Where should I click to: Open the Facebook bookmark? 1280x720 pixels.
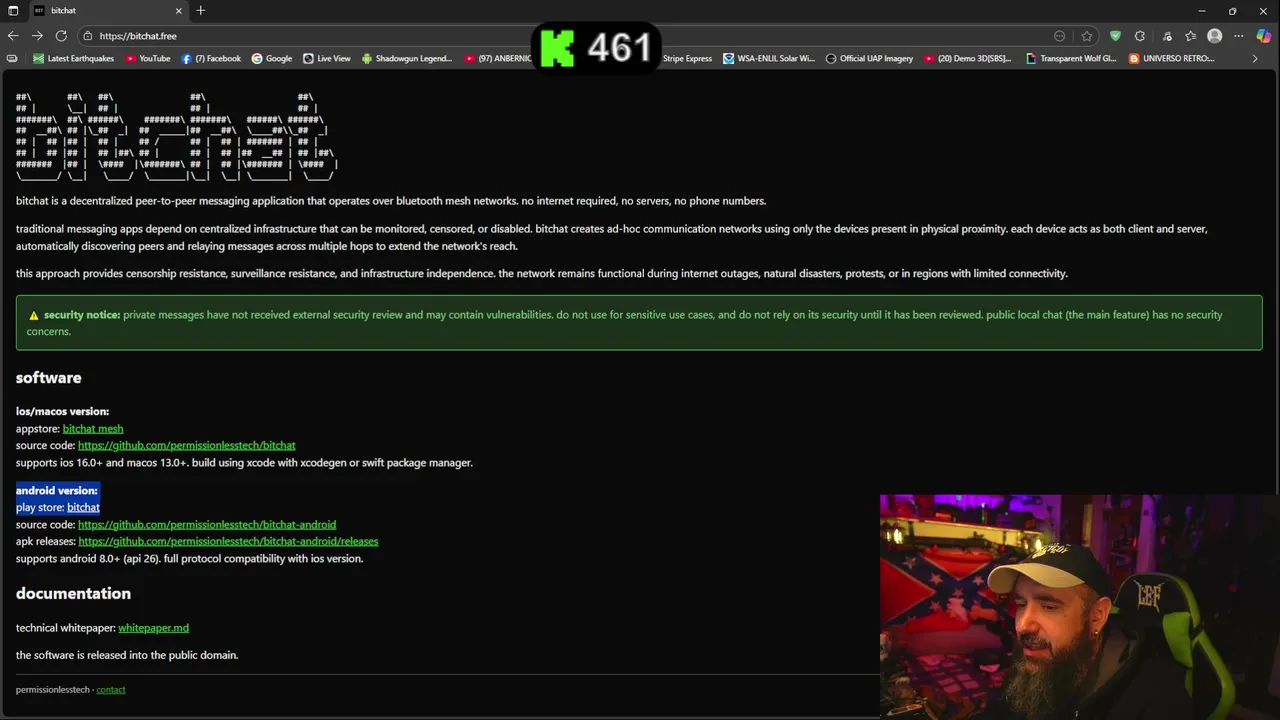[x=211, y=58]
